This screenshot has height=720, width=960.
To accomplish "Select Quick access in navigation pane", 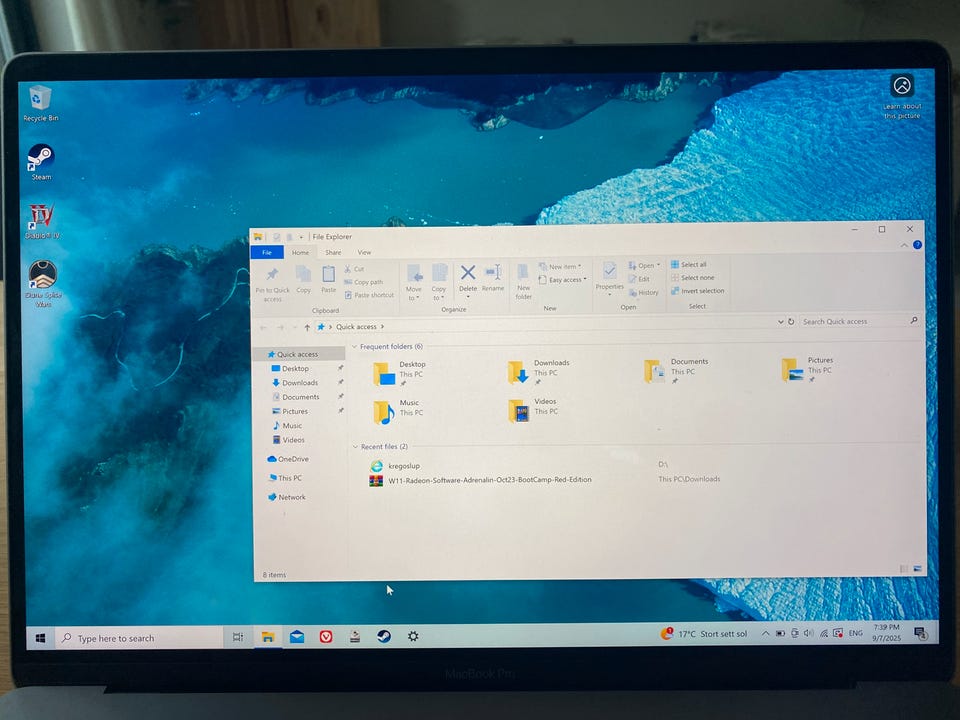I will coord(298,354).
